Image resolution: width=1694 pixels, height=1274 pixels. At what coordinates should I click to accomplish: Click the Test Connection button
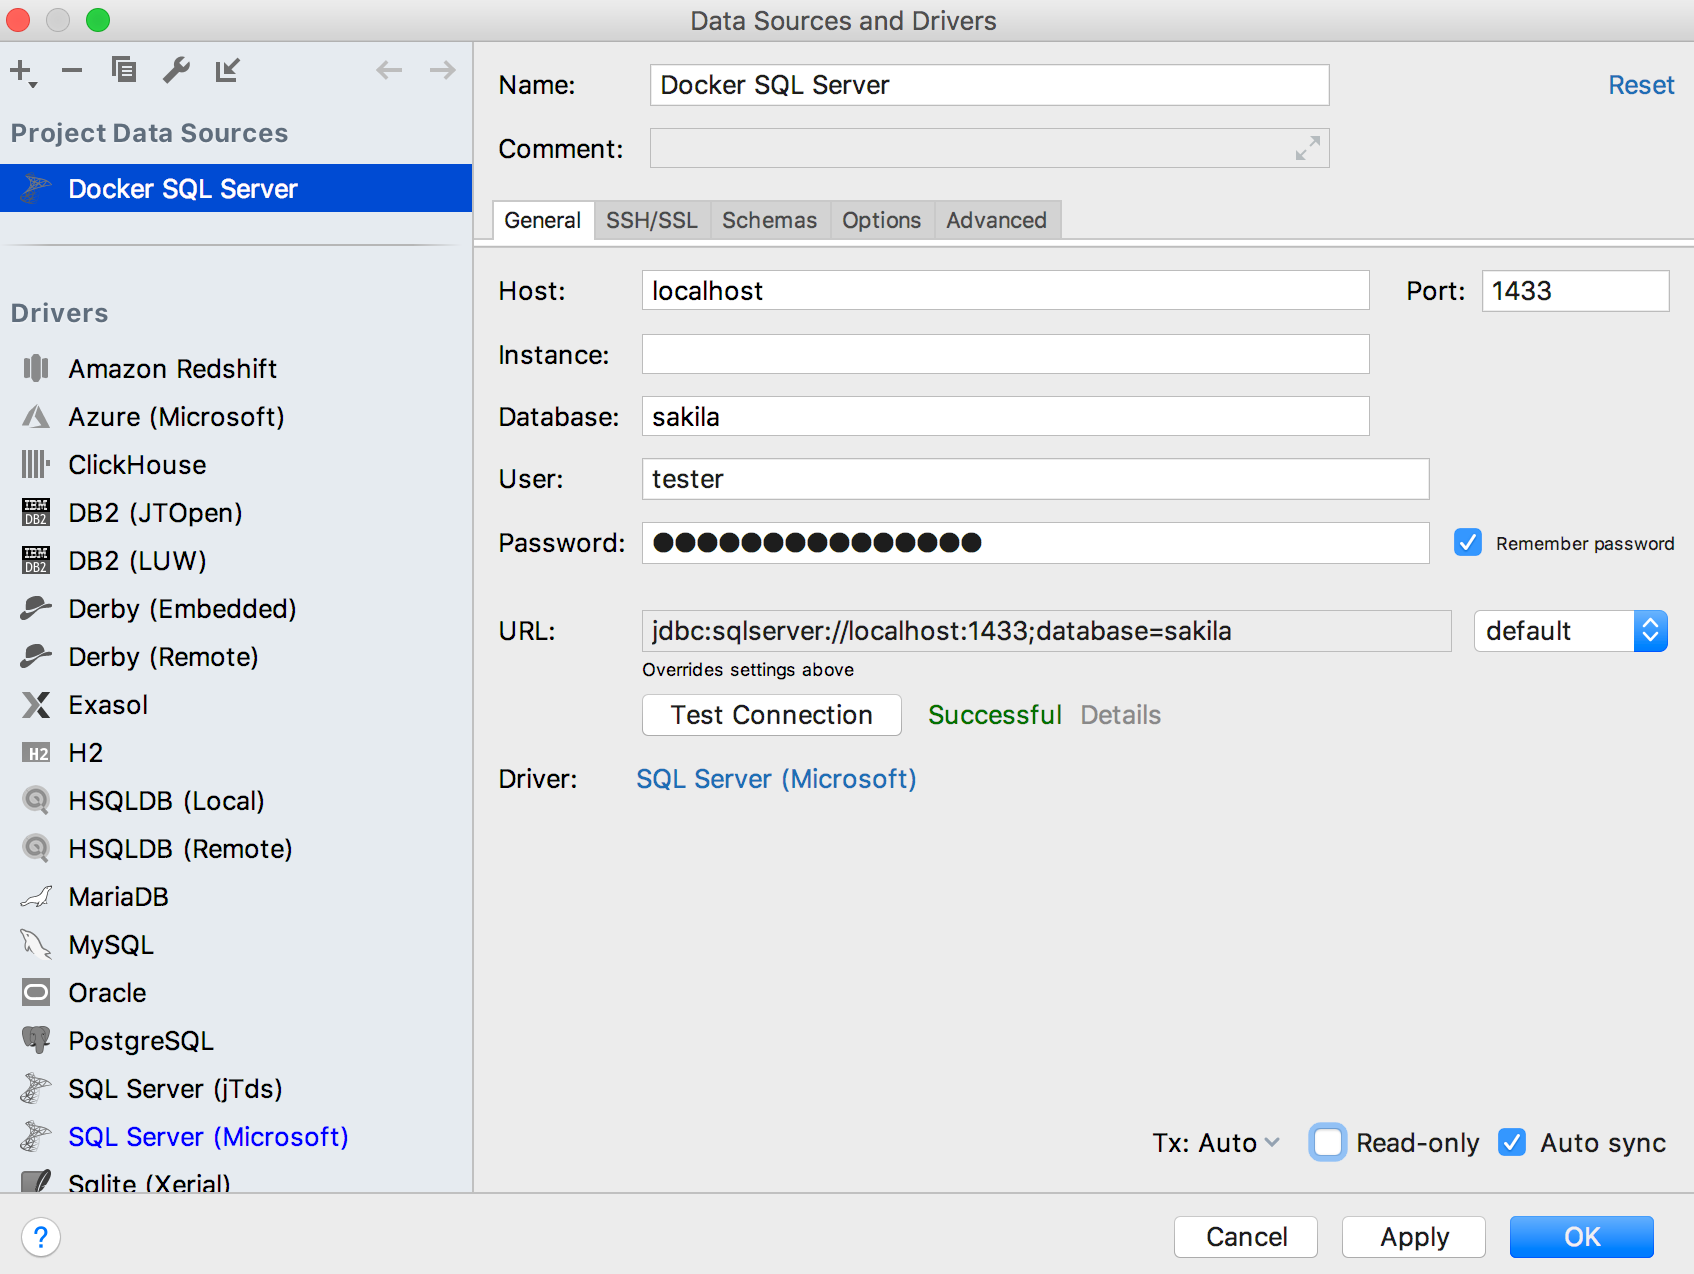coord(771,715)
